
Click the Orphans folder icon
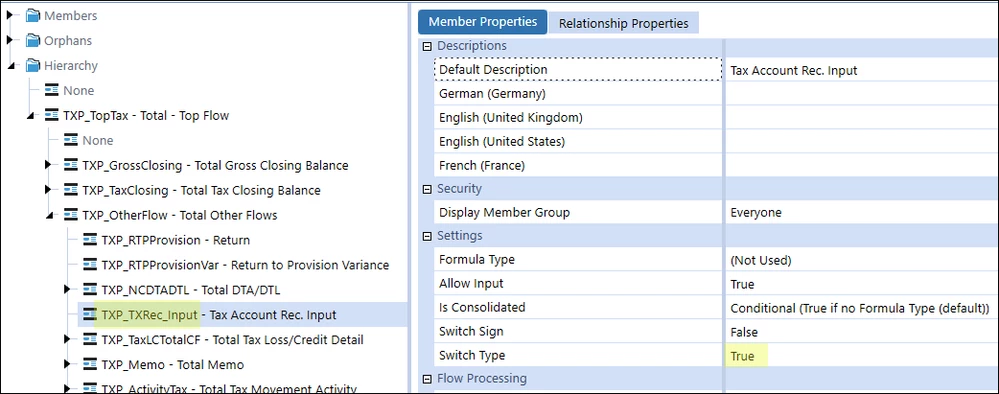coord(32,41)
